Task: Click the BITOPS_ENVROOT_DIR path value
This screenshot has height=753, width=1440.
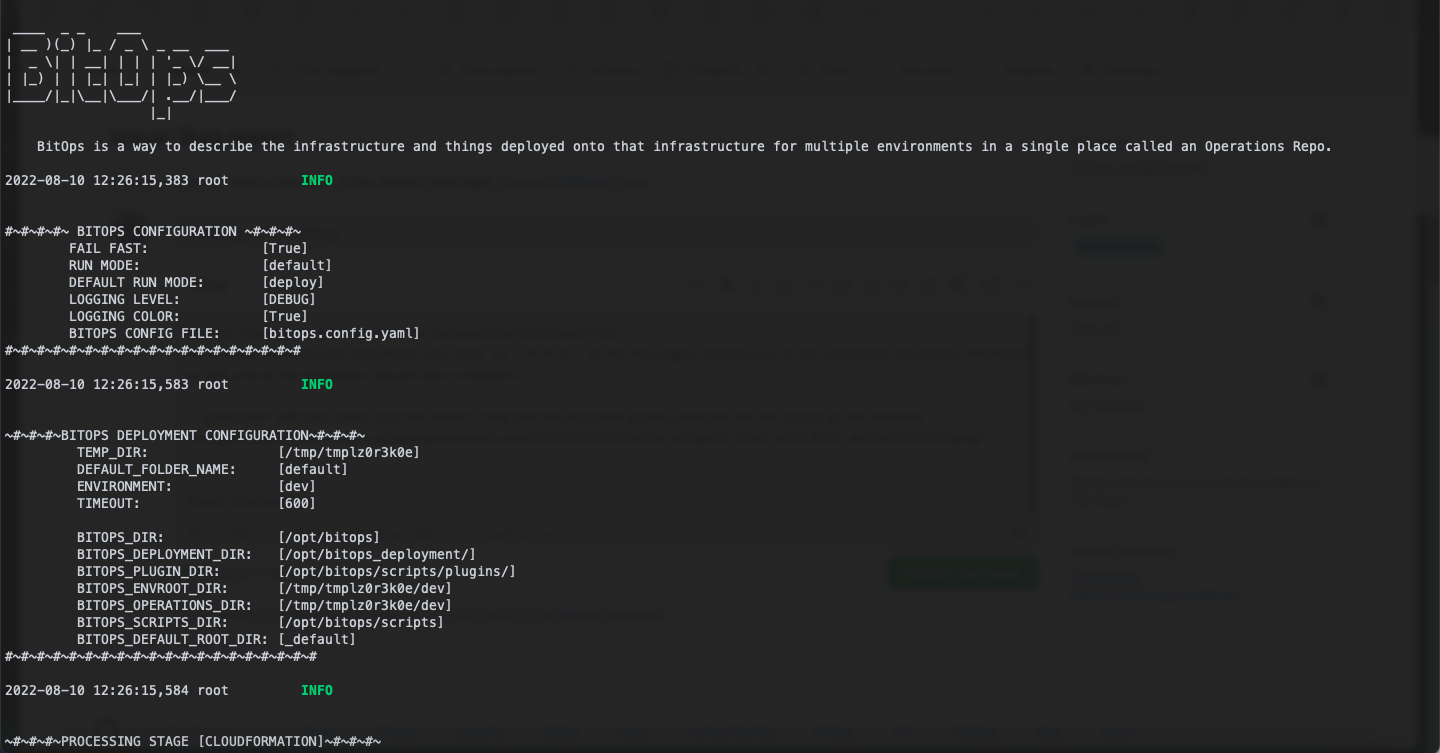Action: 365,588
